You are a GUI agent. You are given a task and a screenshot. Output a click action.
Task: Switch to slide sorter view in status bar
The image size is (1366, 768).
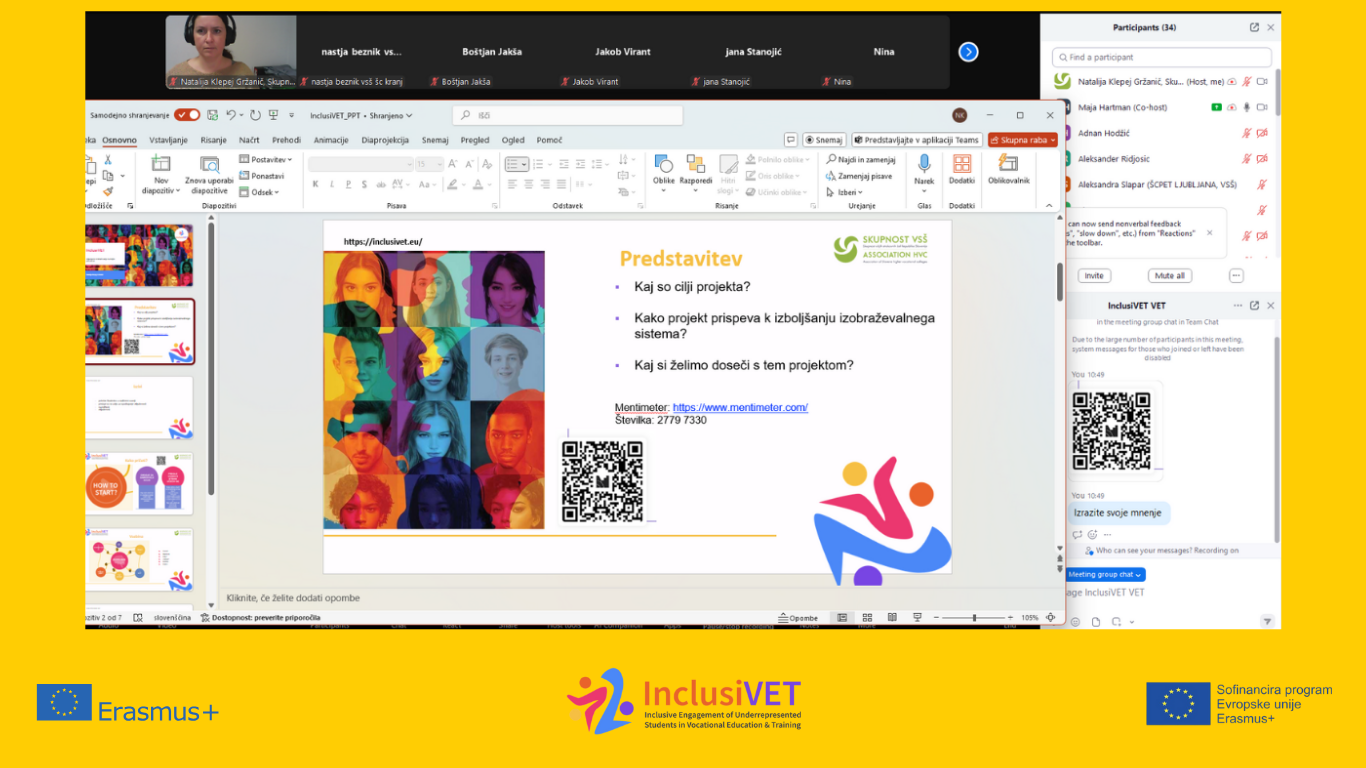point(867,618)
